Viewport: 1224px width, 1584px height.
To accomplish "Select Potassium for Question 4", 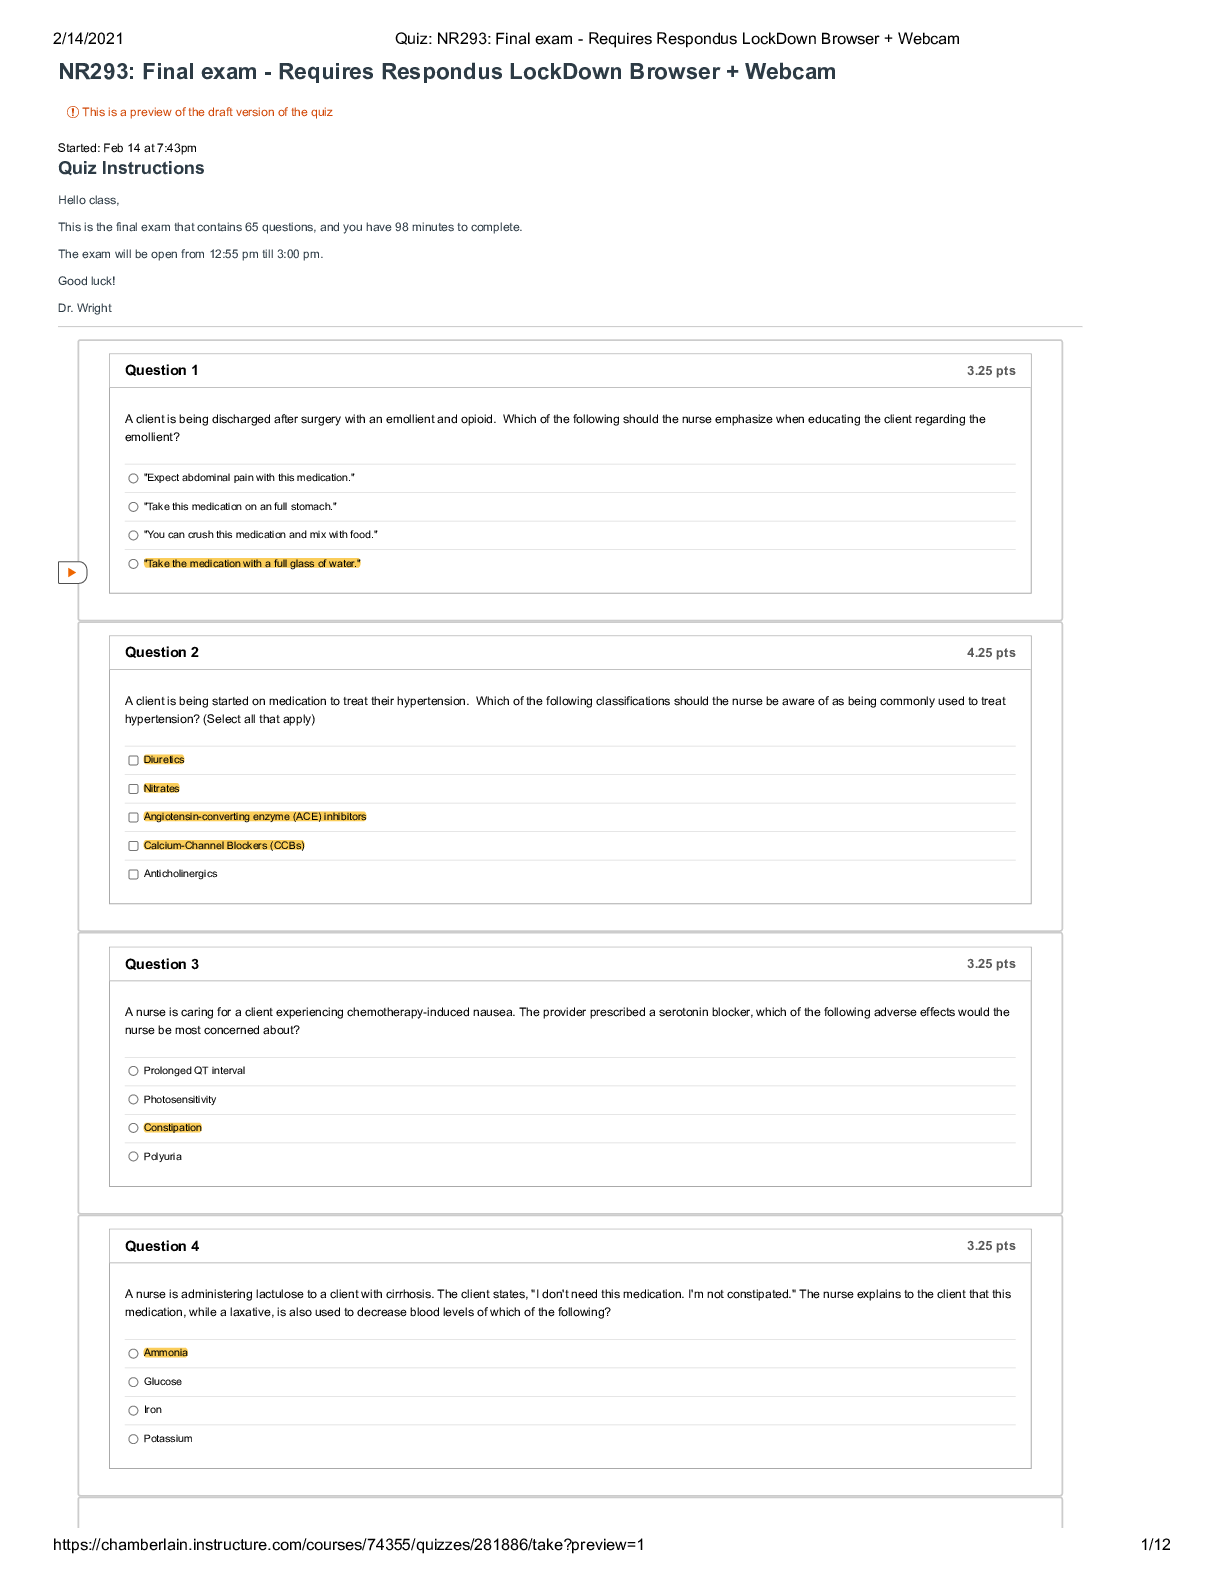I will point(133,1439).
